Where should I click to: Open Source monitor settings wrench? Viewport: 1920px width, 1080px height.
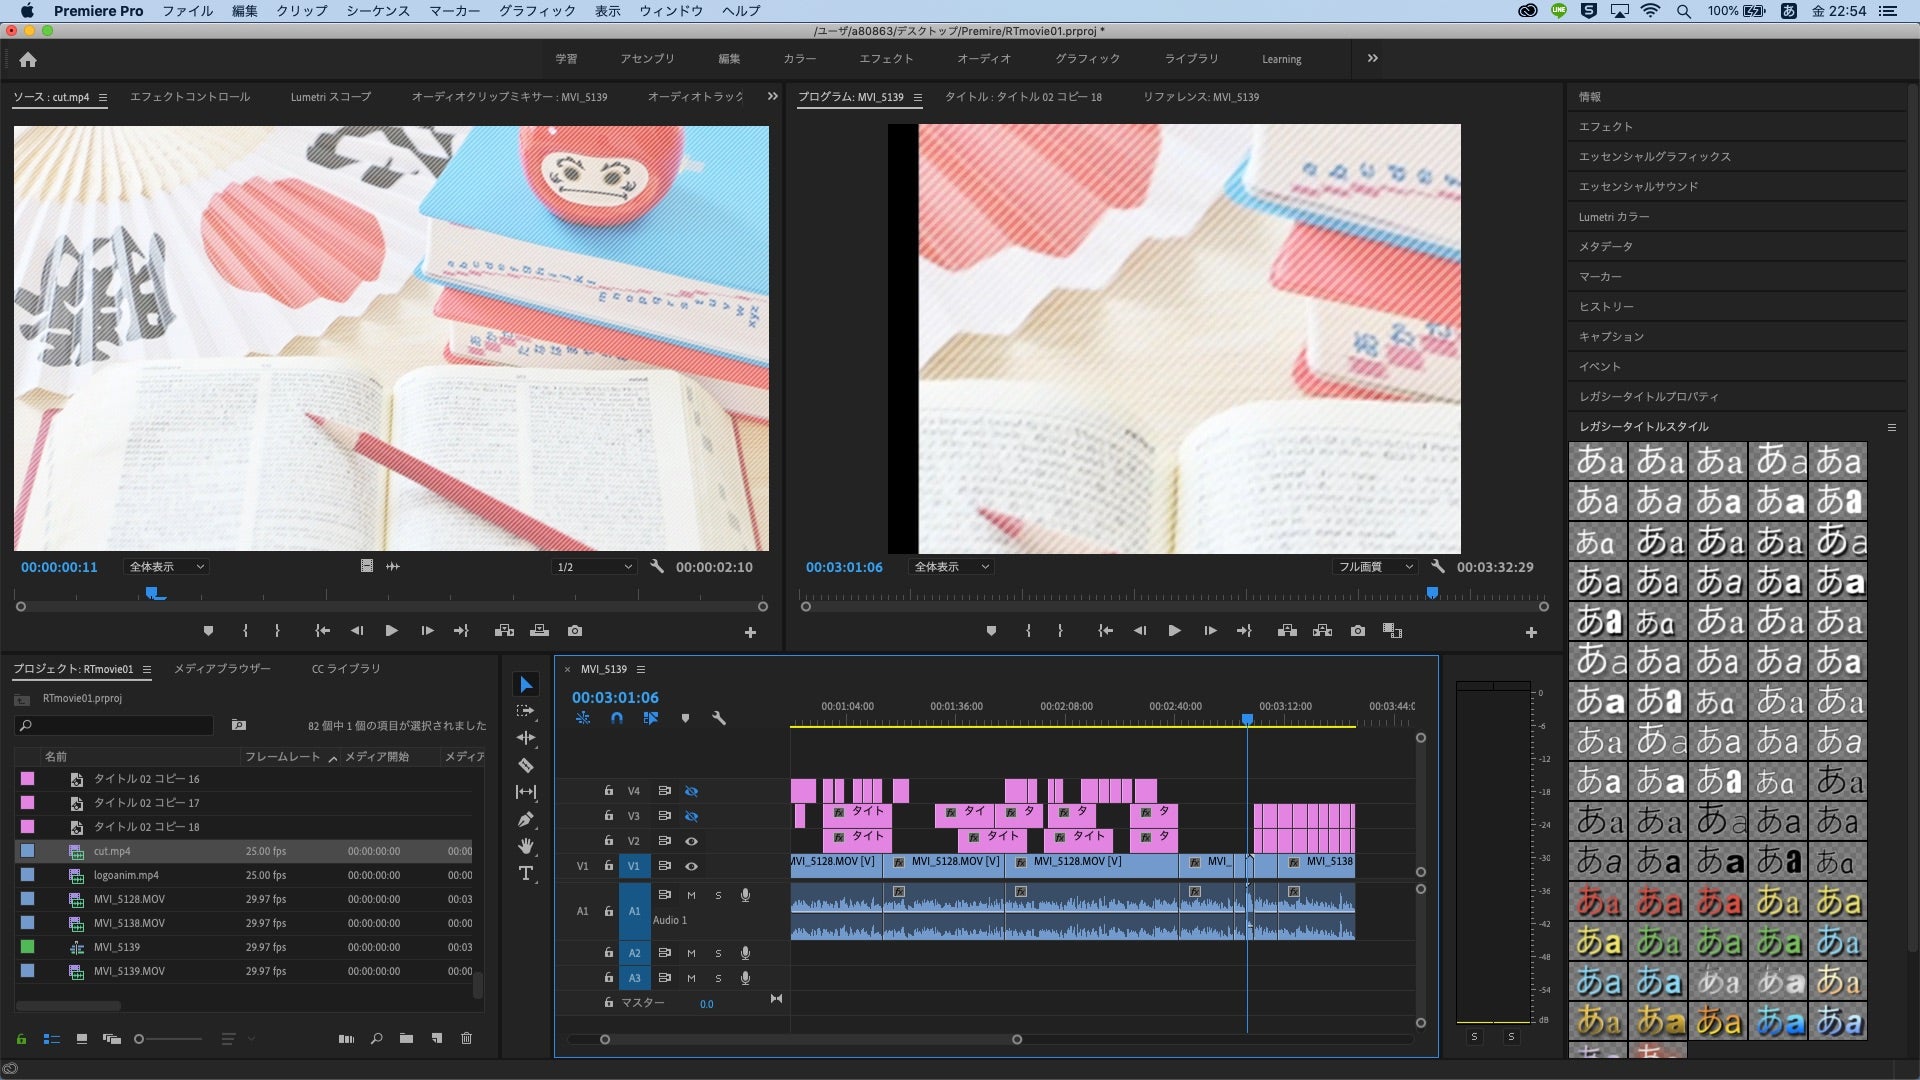click(x=657, y=567)
